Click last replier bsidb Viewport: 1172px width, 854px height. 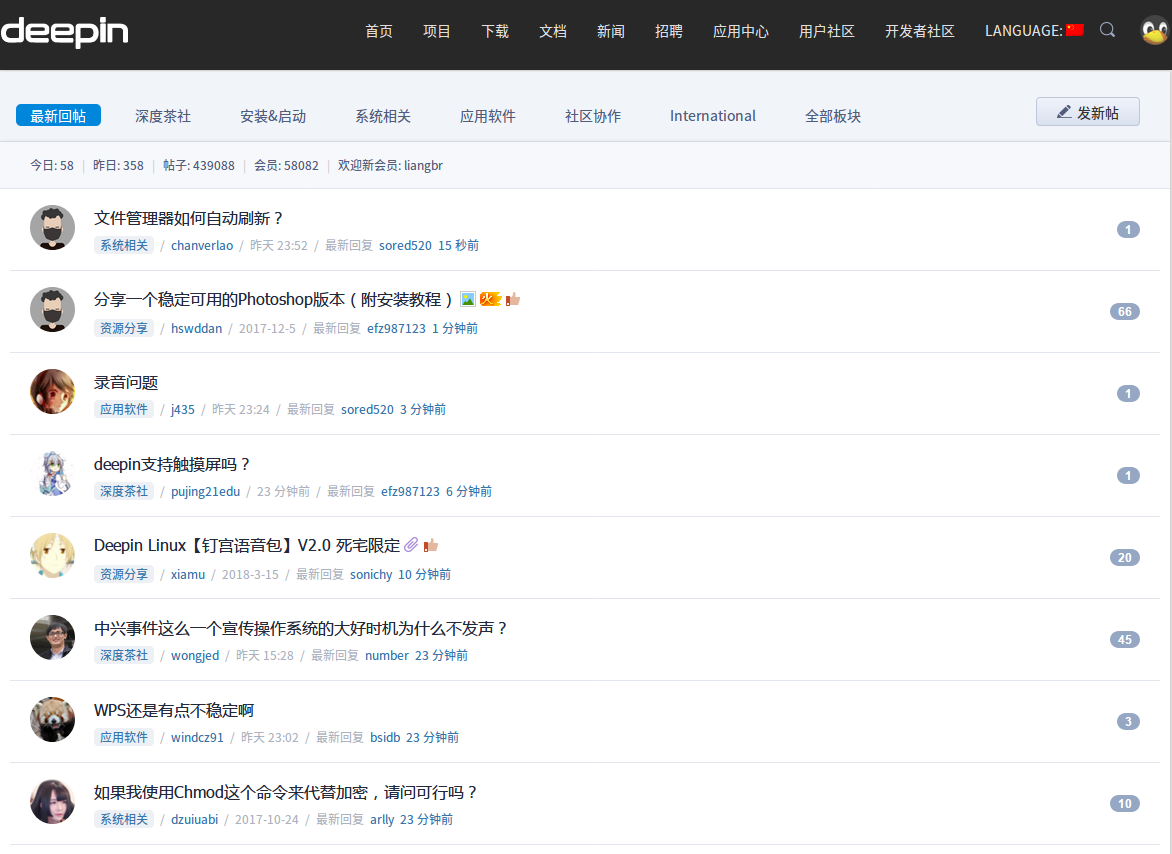385,737
